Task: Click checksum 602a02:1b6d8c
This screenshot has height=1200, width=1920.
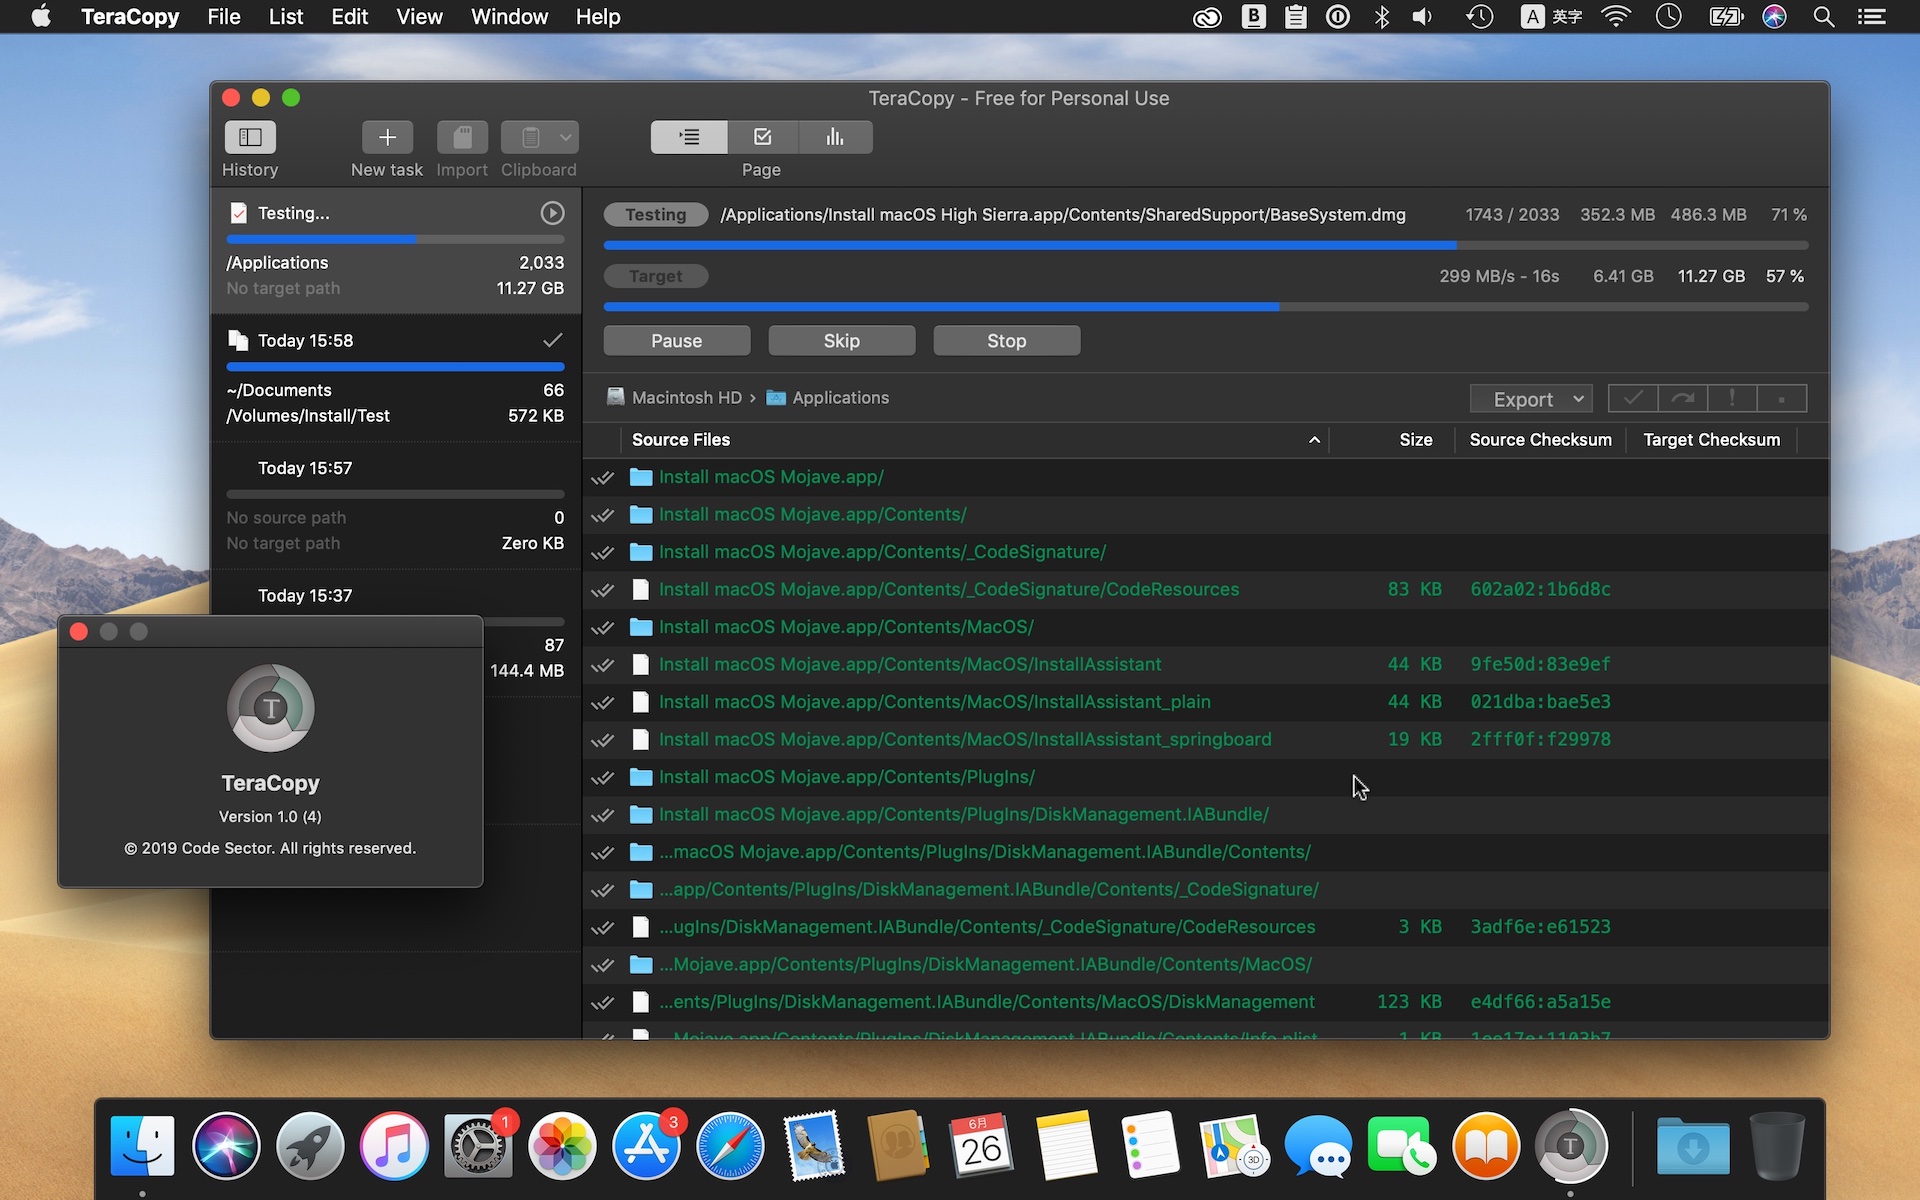Action: coord(1540,590)
